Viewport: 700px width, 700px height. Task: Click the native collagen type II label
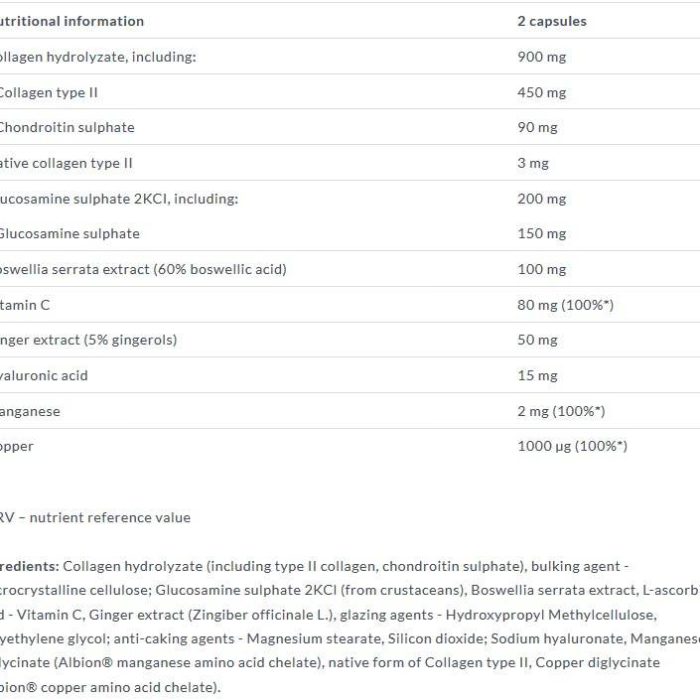pyautogui.click(x=66, y=163)
